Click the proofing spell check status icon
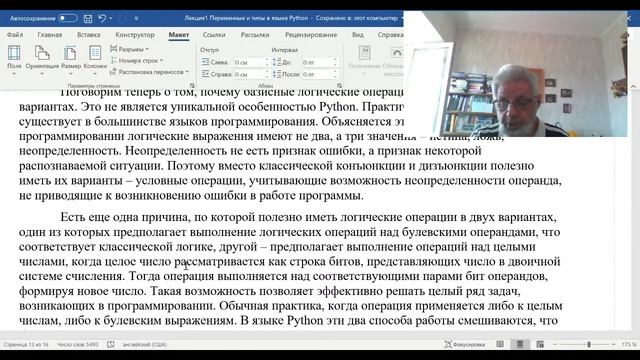640x360 pixels. pos(111,344)
